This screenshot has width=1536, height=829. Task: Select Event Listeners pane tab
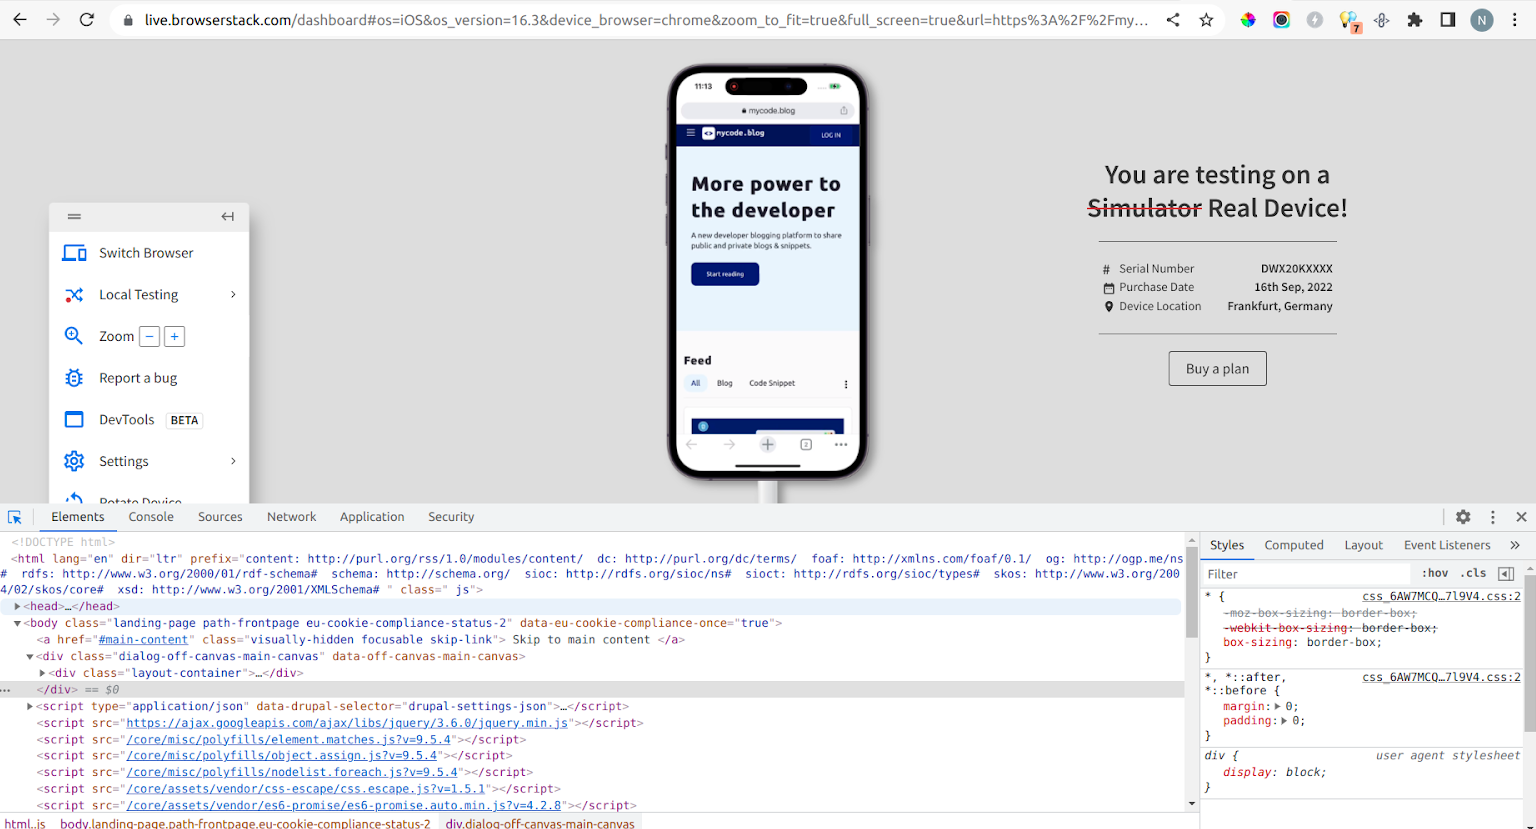click(x=1447, y=545)
